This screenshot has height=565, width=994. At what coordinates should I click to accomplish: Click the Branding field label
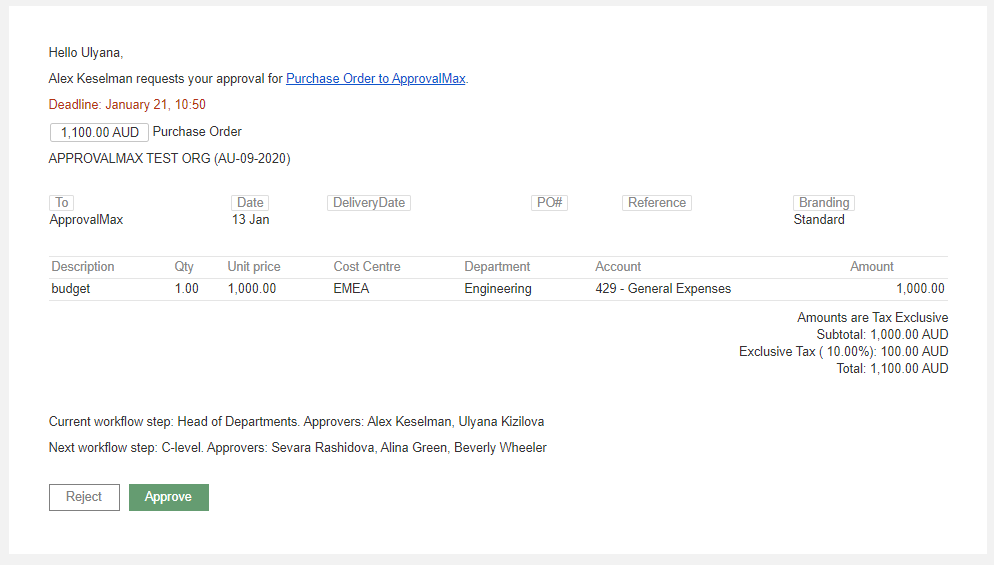coord(823,202)
